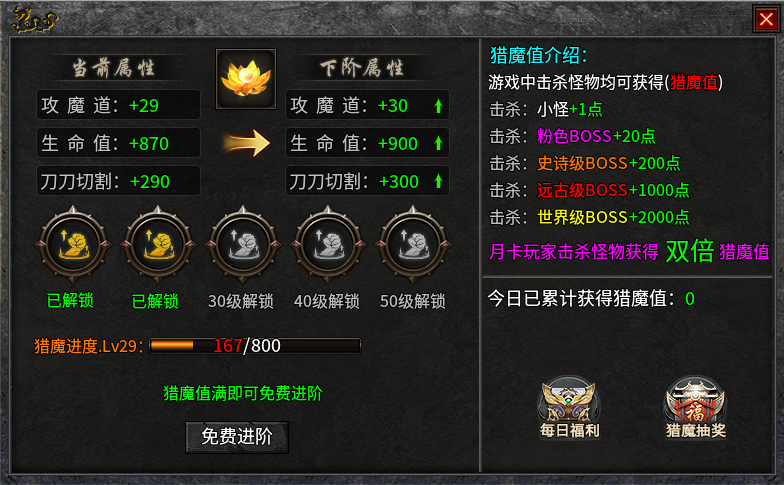Click the golden dragon logo in corner
Screen dimensions: 784x485
[x=34, y=20]
